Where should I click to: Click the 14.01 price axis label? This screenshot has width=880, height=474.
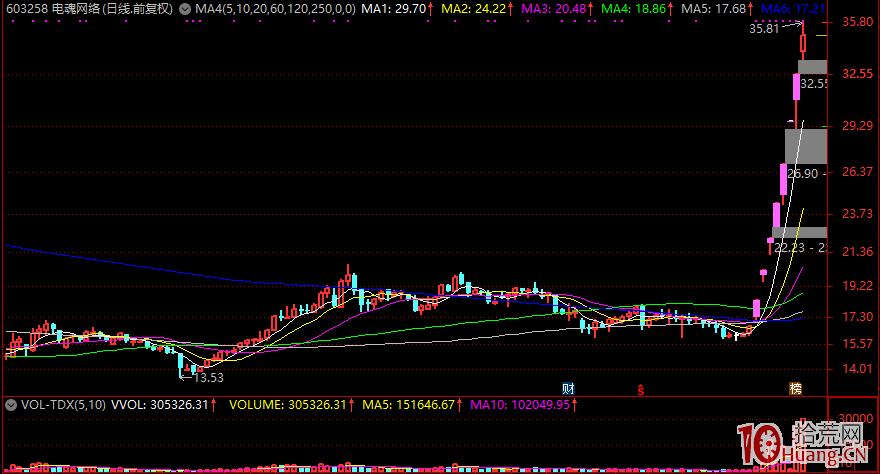[x=858, y=369]
